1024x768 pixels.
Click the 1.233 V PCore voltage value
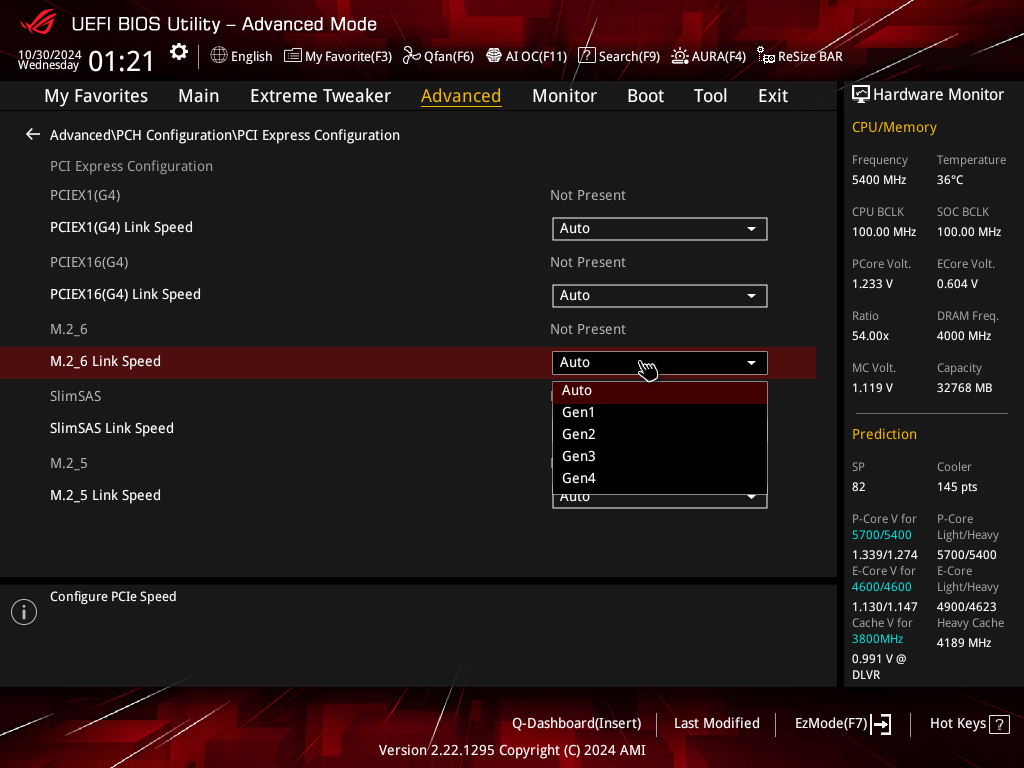tap(872, 284)
